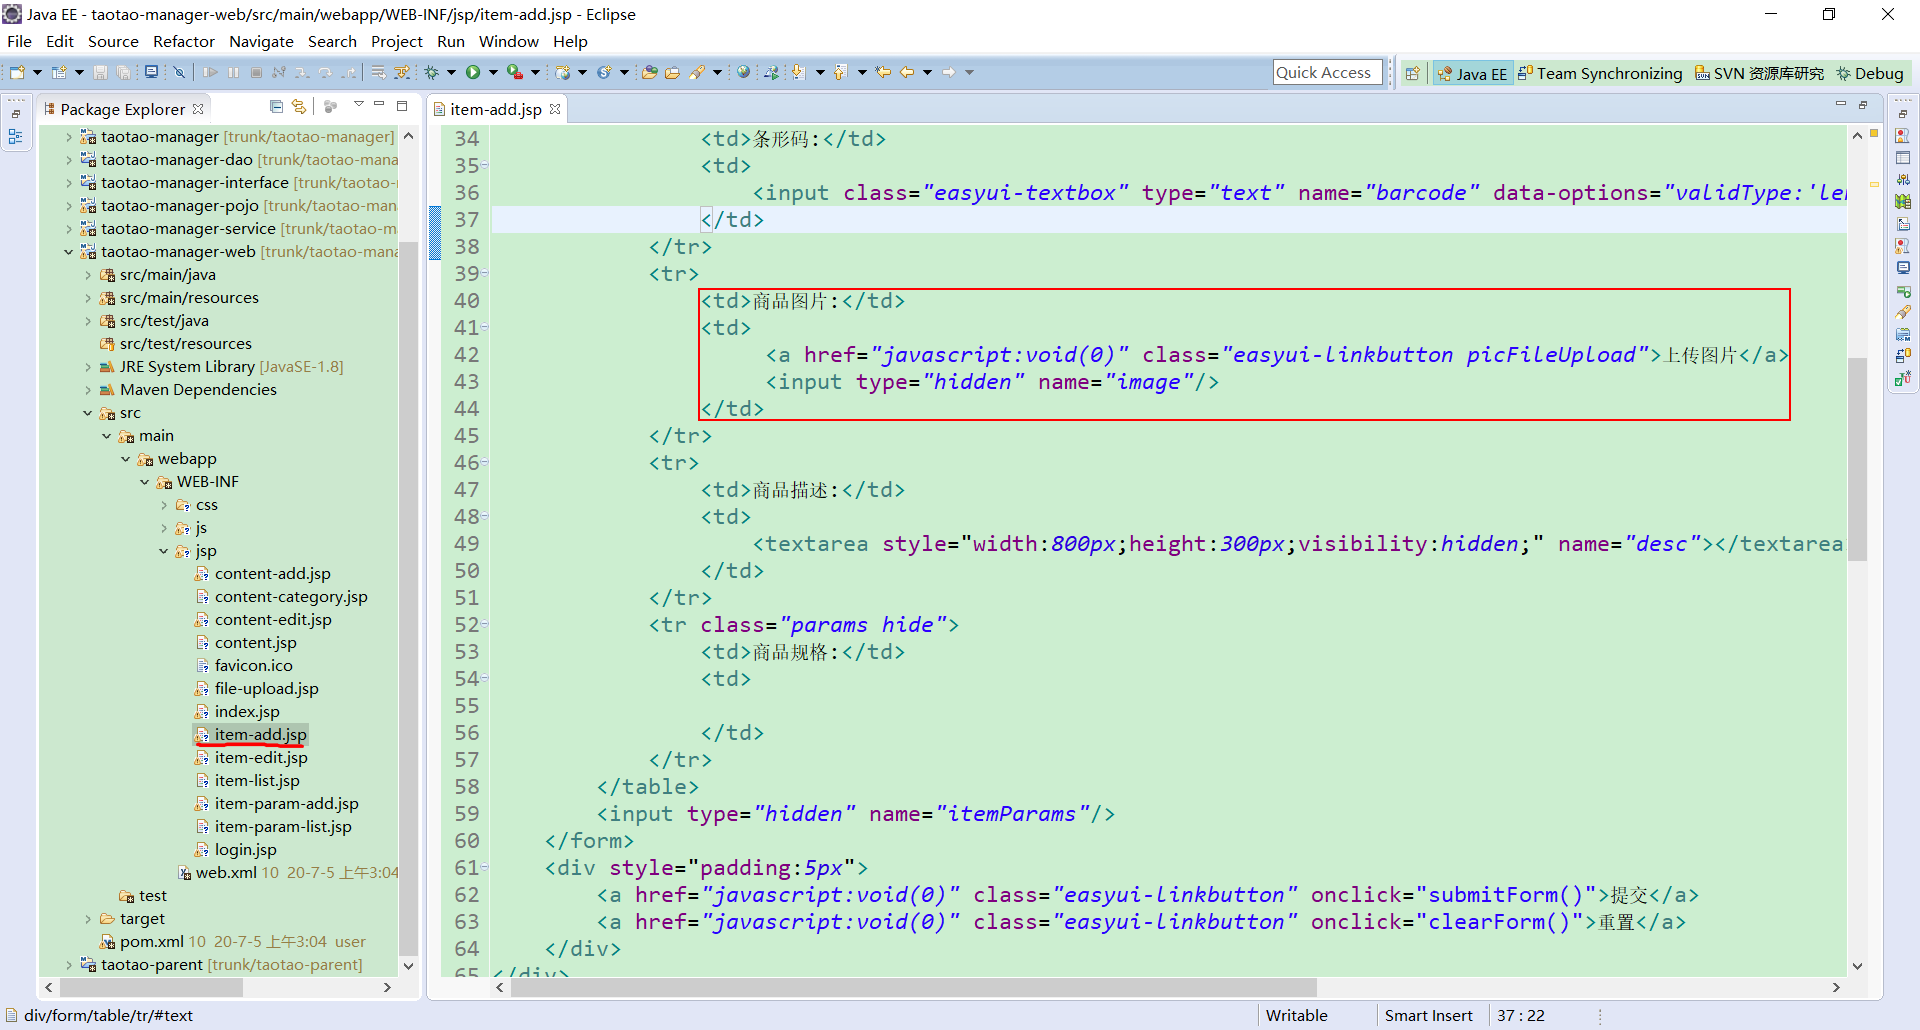
Task: Open the Debug button dropdown arrow
Action: tap(451, 72)
